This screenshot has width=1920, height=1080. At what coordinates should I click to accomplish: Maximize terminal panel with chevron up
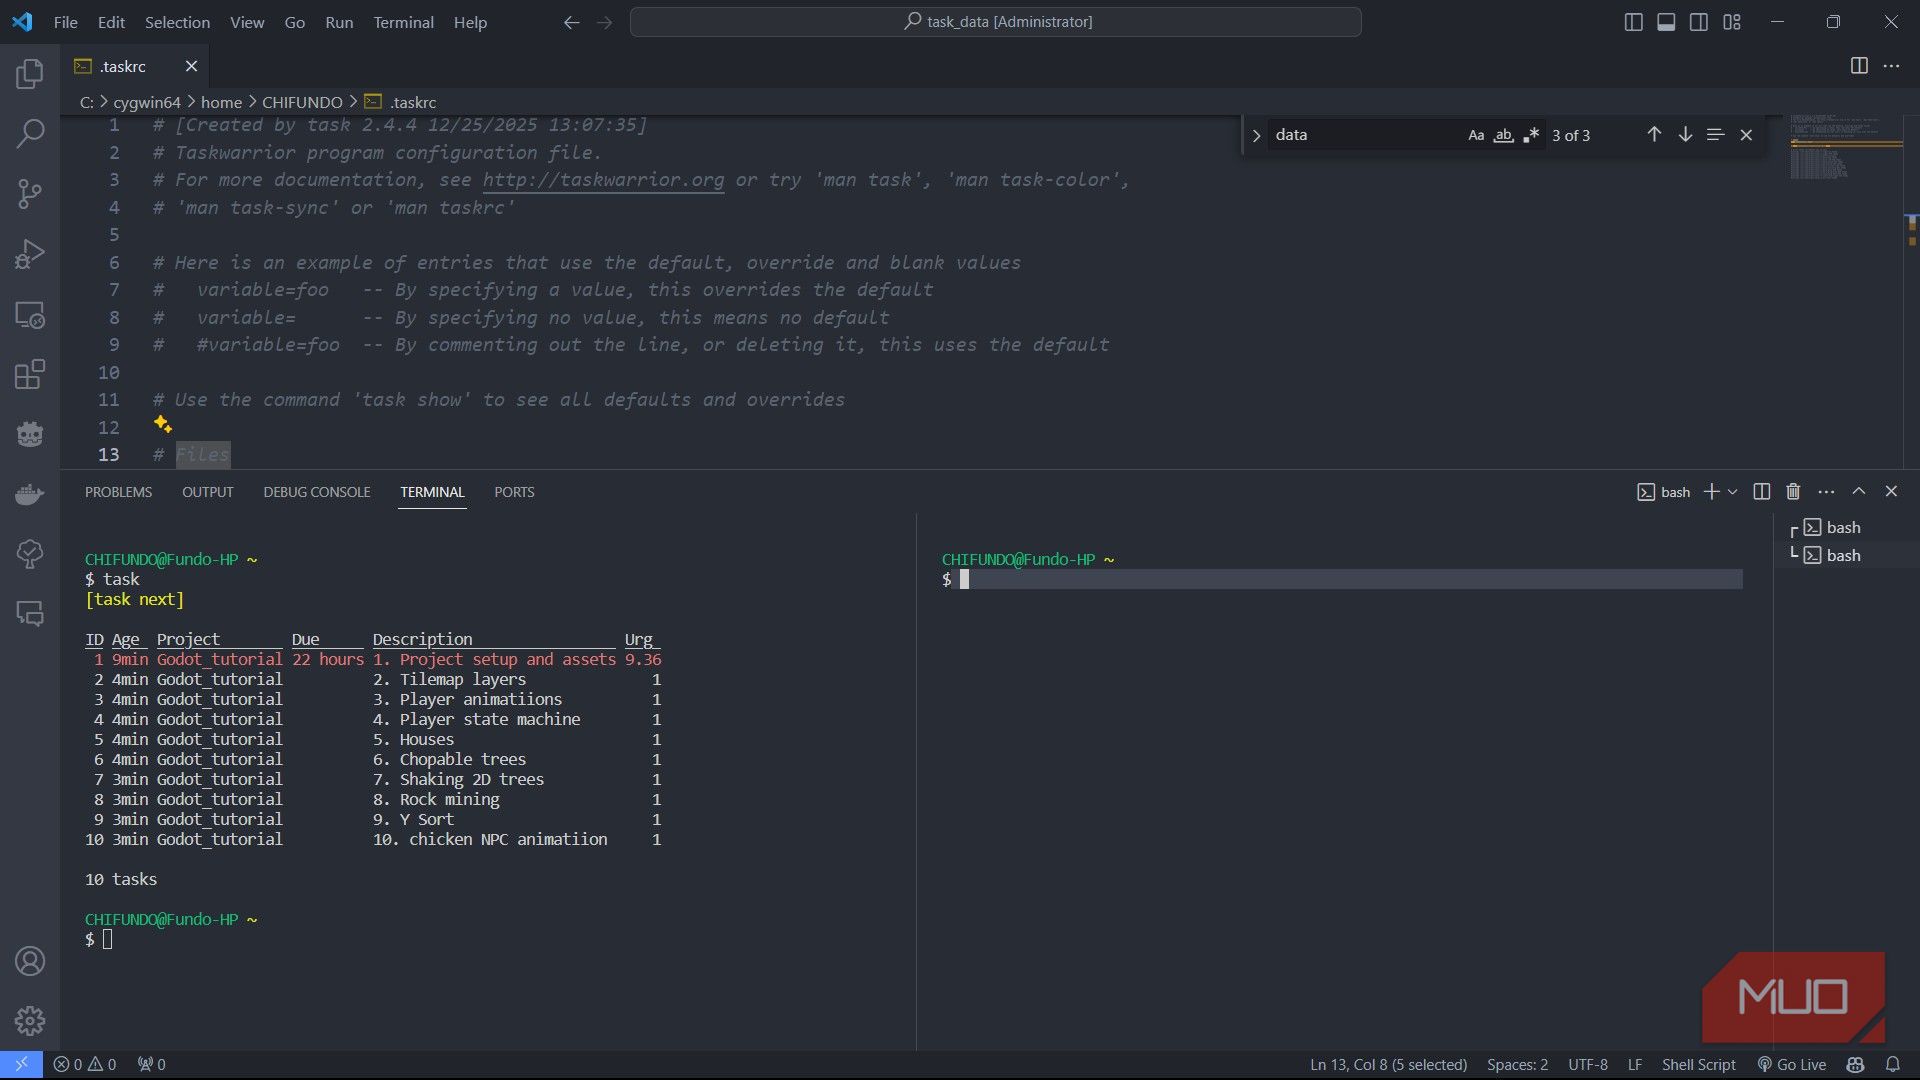[1859, 492]
